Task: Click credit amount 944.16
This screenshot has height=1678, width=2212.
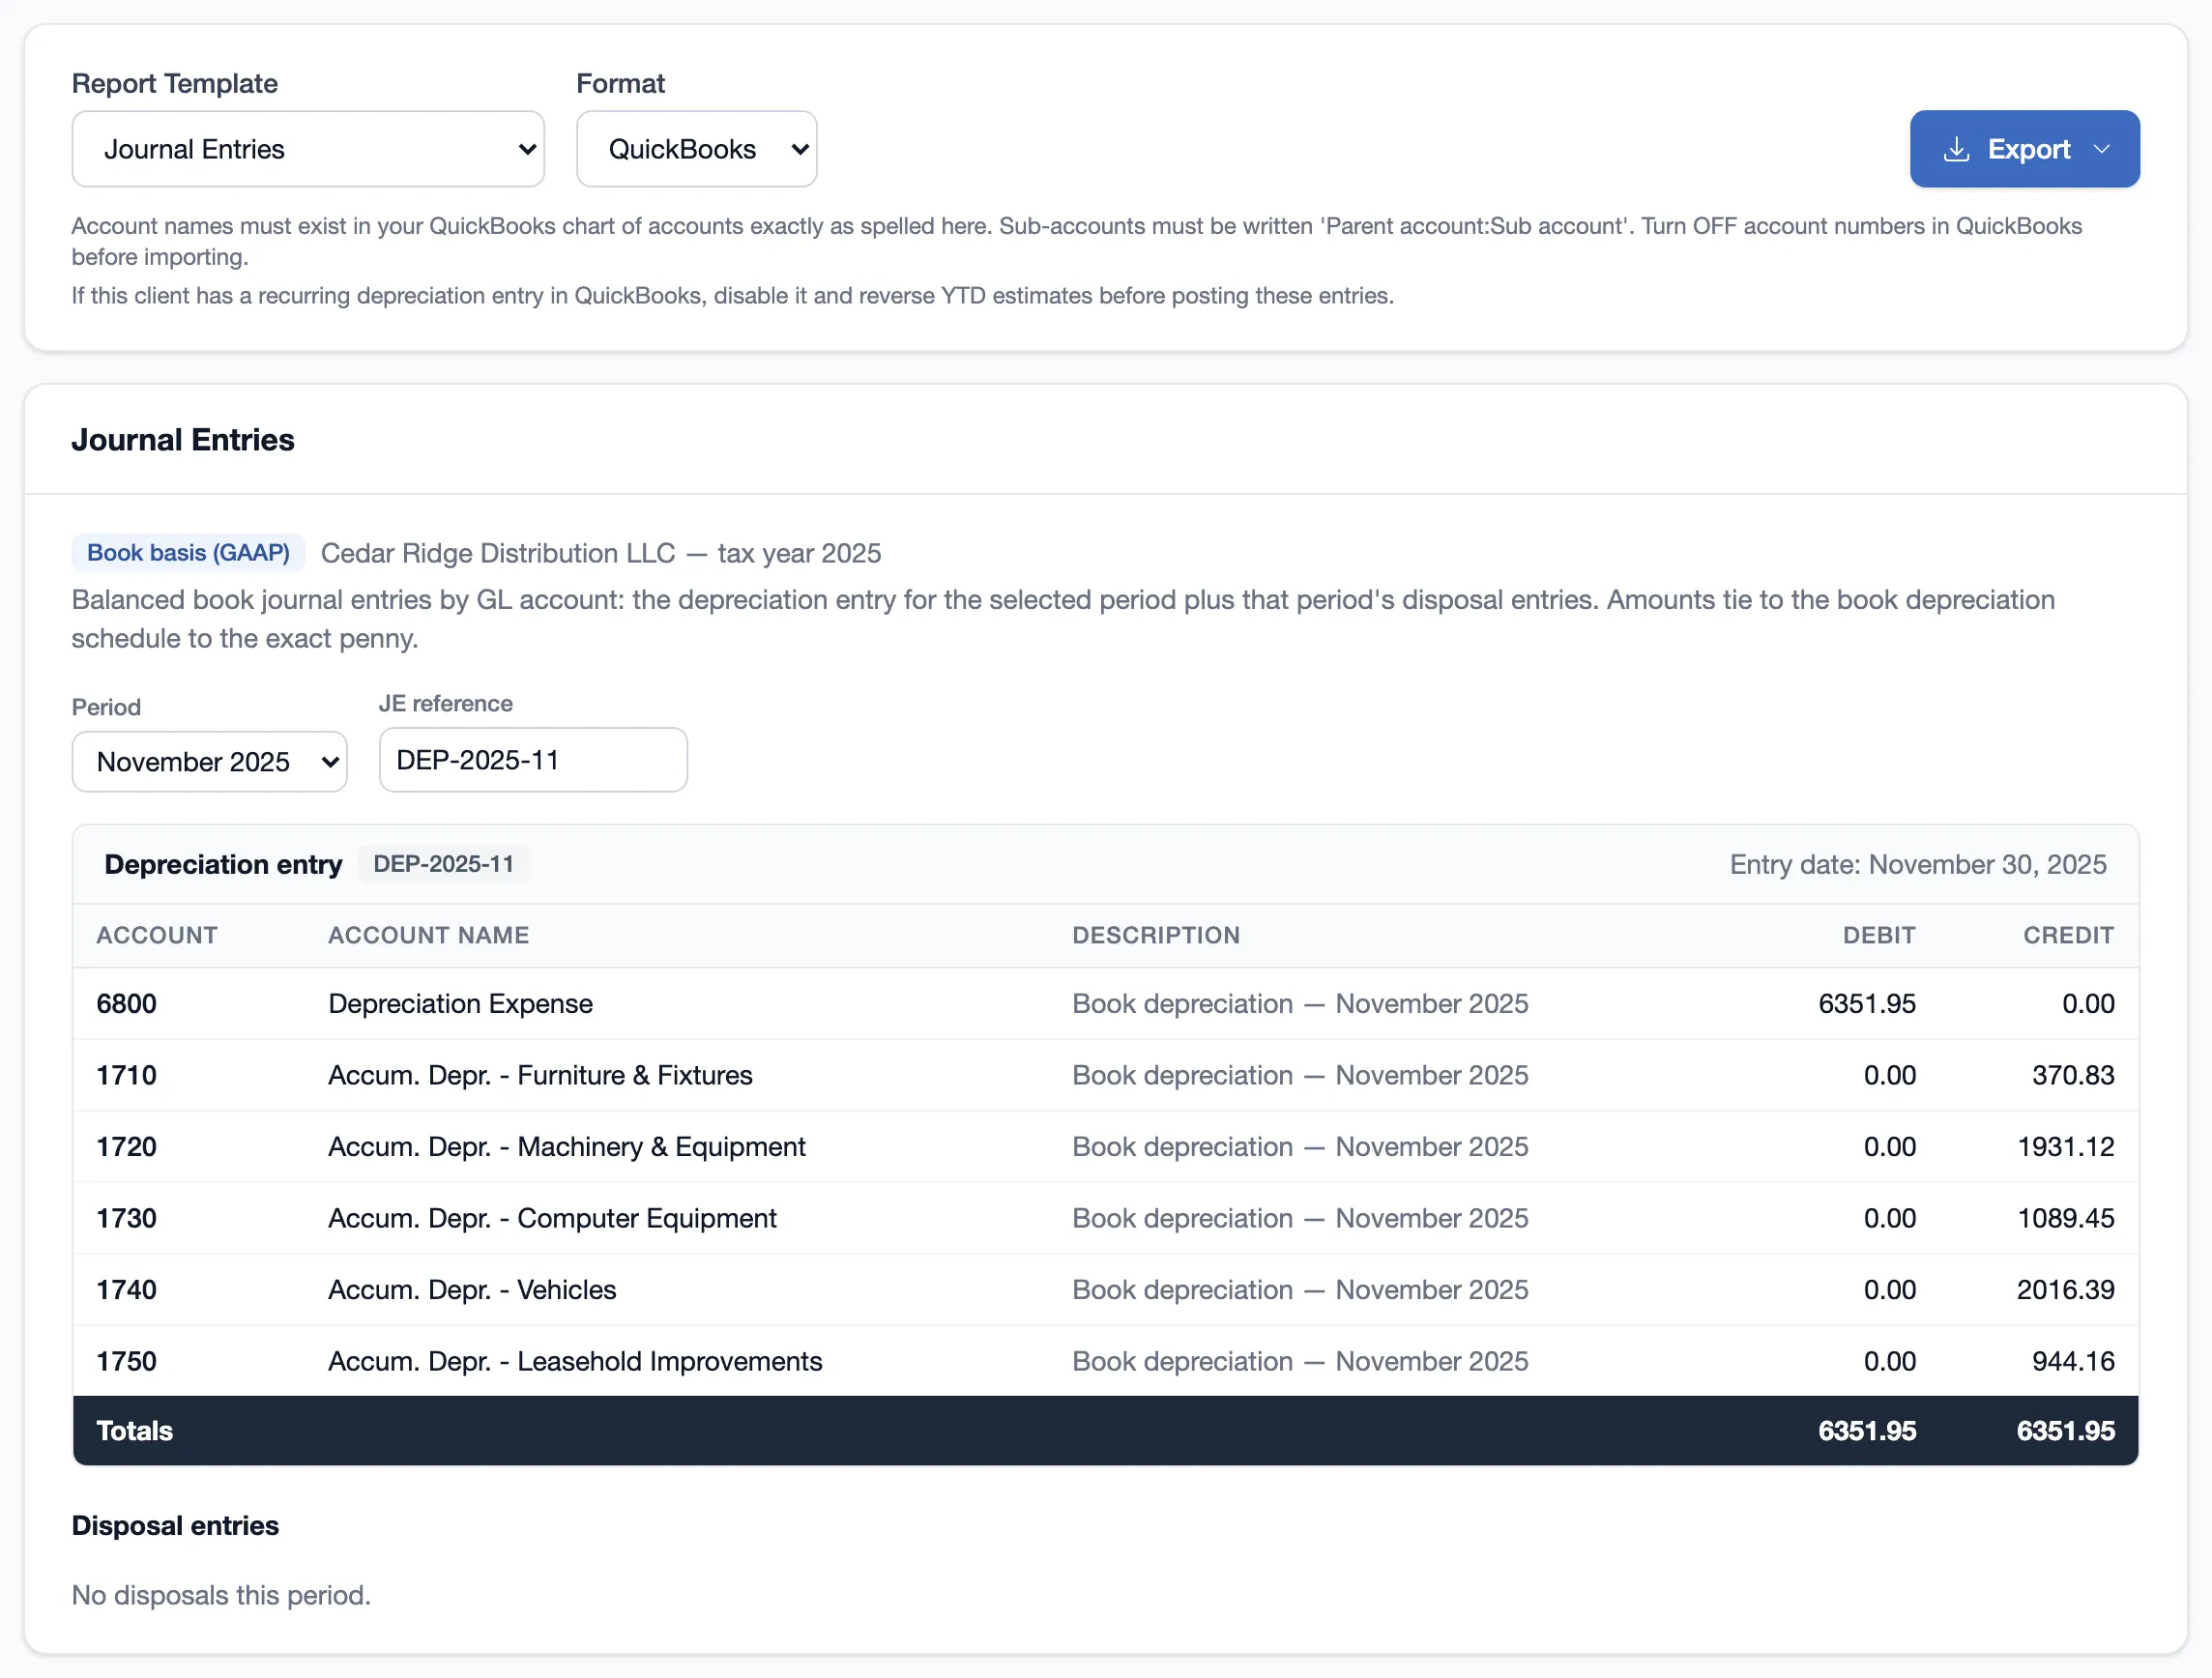Action: point(2073,1362)
